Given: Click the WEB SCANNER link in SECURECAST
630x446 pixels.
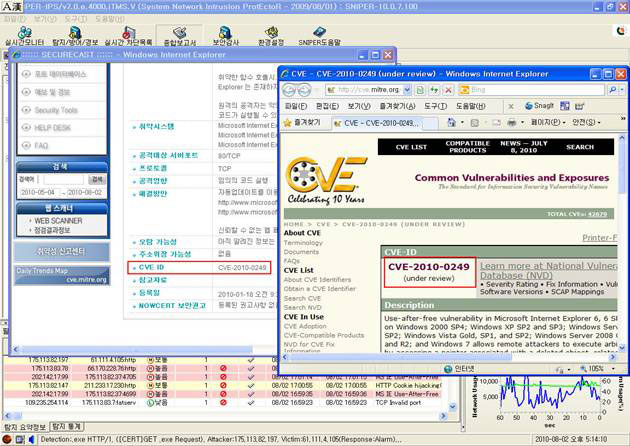Looking at the screenshot, I should click(58, 221).
